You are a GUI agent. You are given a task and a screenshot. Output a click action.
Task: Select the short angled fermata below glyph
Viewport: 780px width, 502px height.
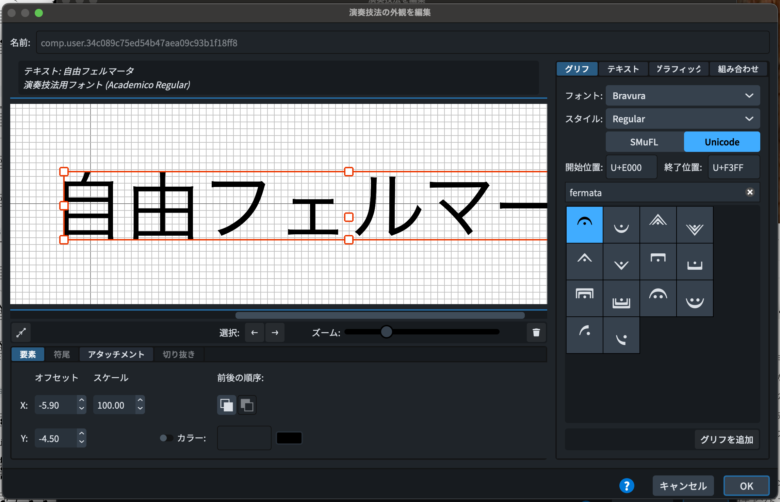coord(621,262)
